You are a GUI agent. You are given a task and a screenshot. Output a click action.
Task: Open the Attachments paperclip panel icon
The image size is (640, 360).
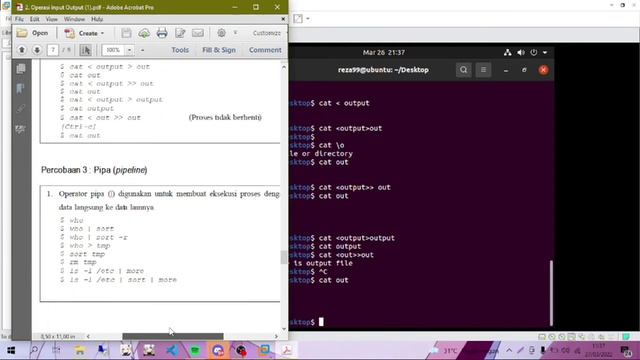20,109
